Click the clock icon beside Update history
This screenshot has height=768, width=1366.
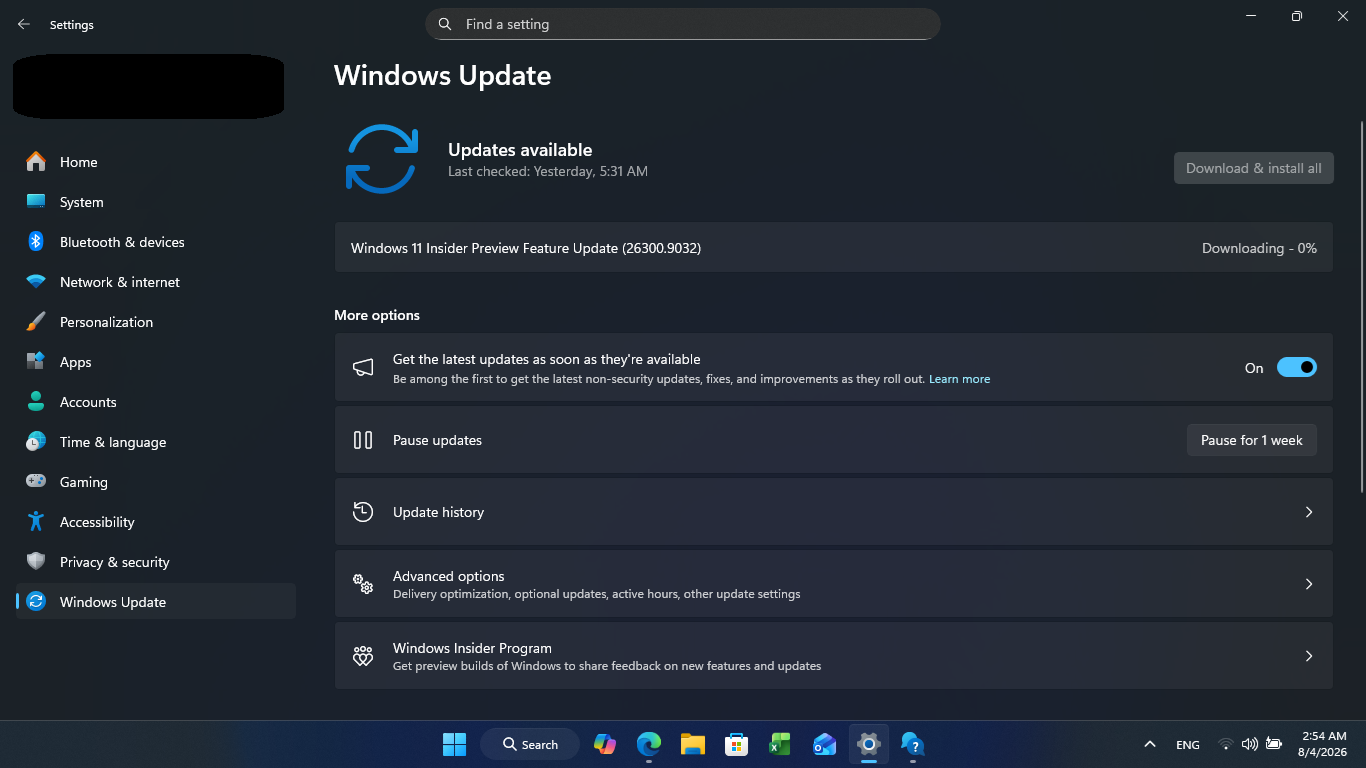click(363, 512)
